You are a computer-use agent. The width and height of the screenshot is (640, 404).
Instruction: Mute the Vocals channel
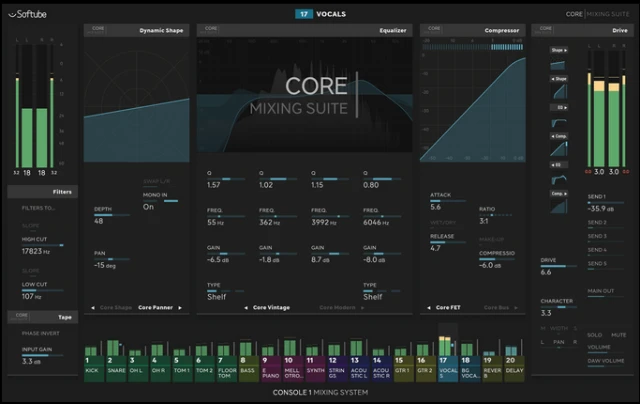pos(618,335)
